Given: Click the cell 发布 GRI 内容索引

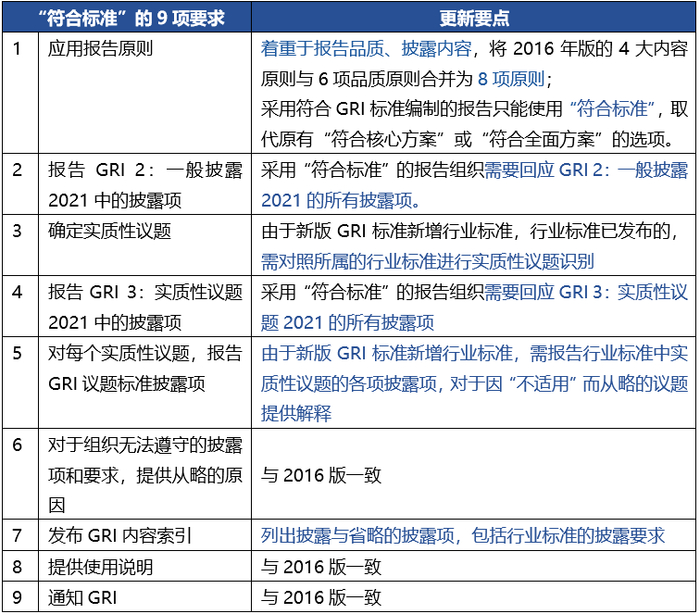Looking at the screenshot, I should 145,535.
